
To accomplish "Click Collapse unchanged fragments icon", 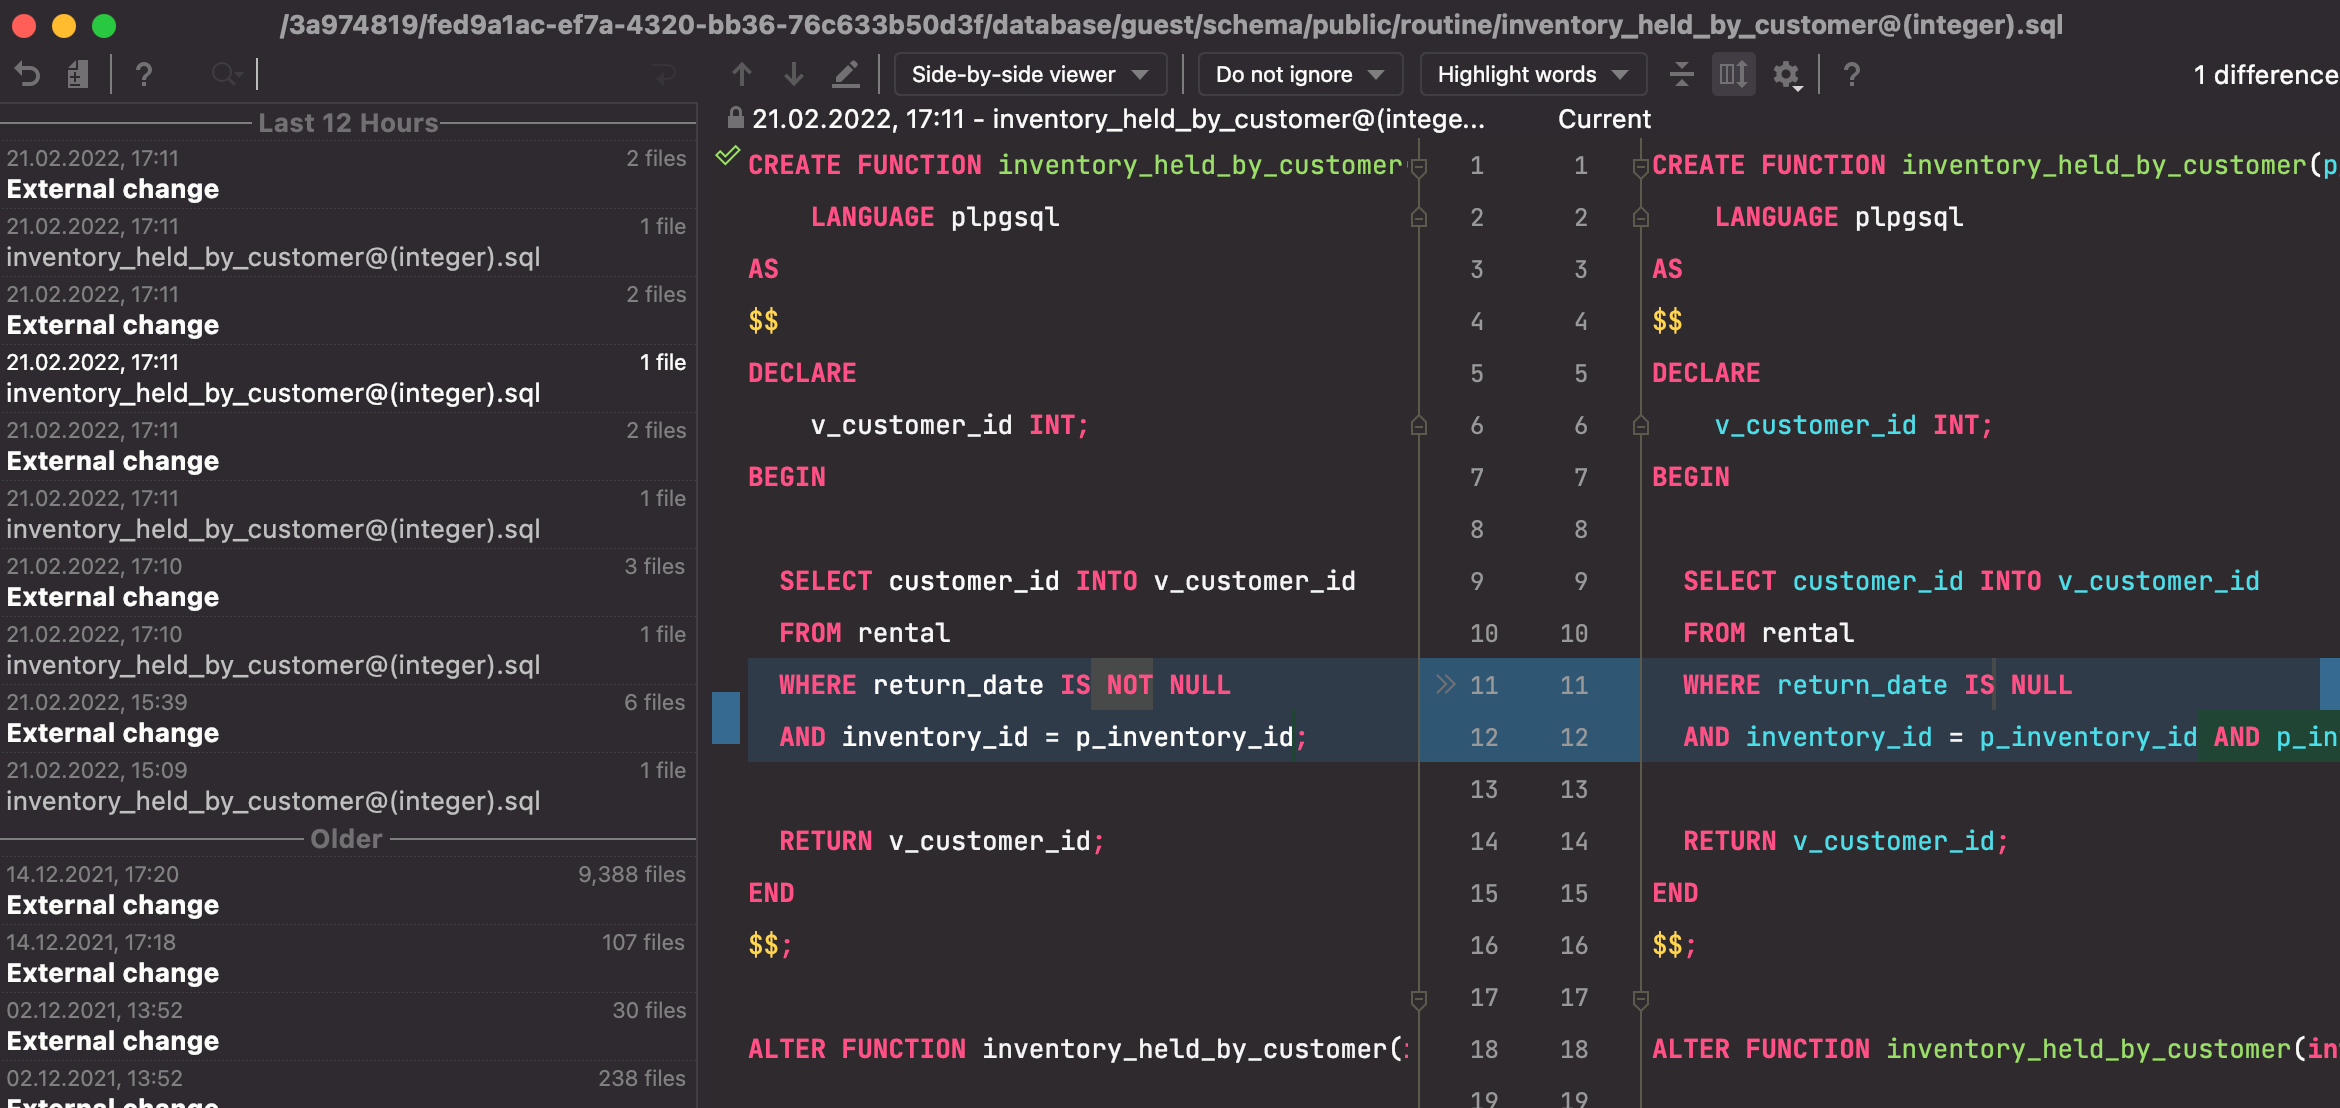I will [x=1682, y=74].
